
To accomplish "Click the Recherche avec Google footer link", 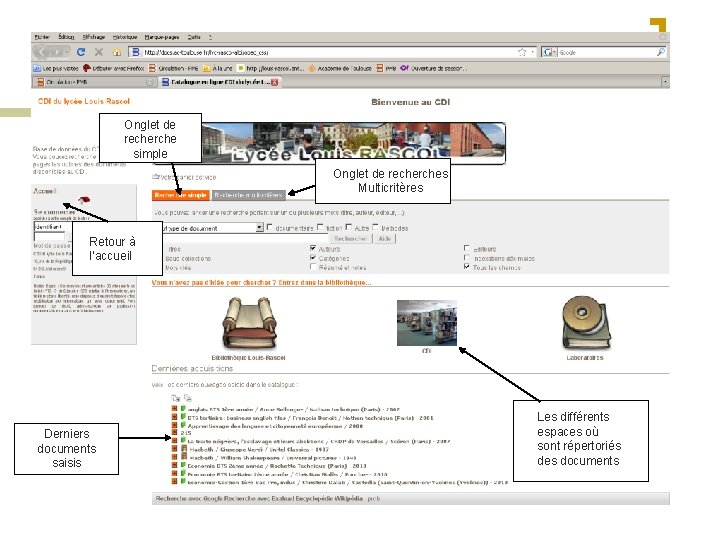I will (x=189, y=498).
